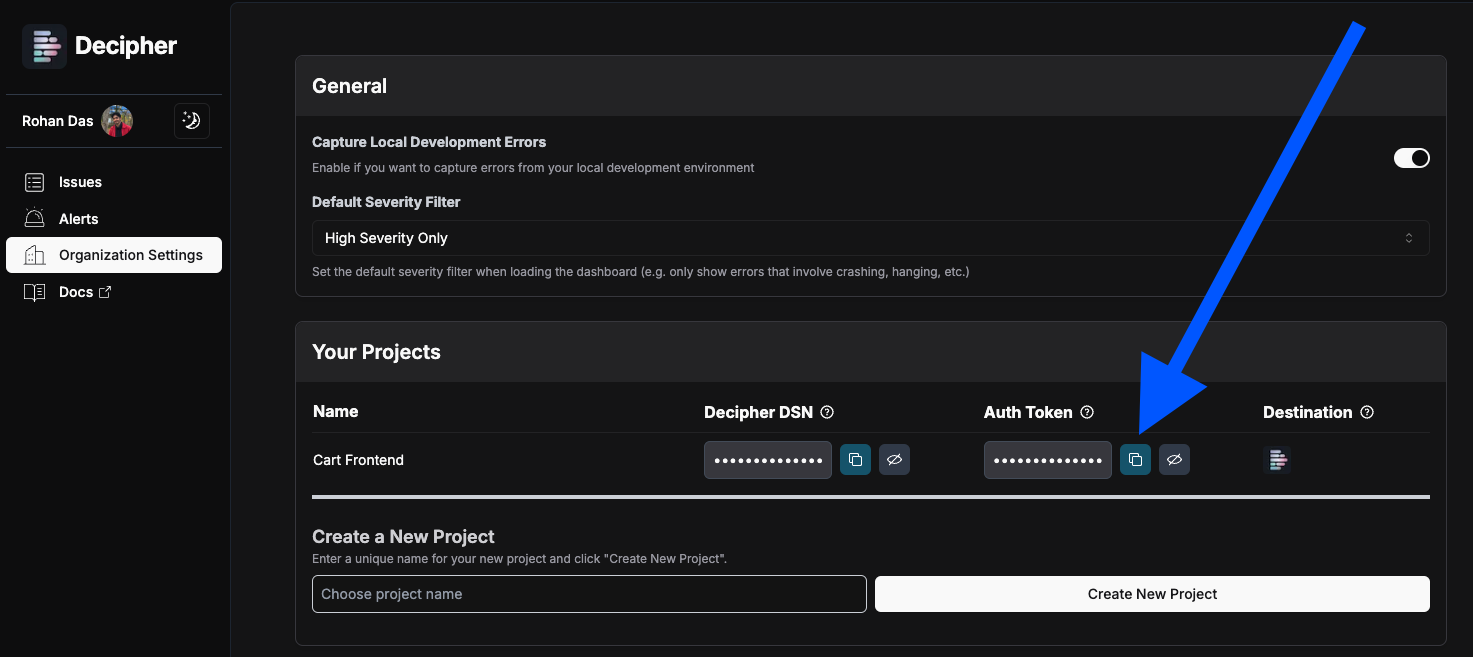Click Auth Token help icon
This screenshot has height=657, width=1473.
tap(1087, 413)
